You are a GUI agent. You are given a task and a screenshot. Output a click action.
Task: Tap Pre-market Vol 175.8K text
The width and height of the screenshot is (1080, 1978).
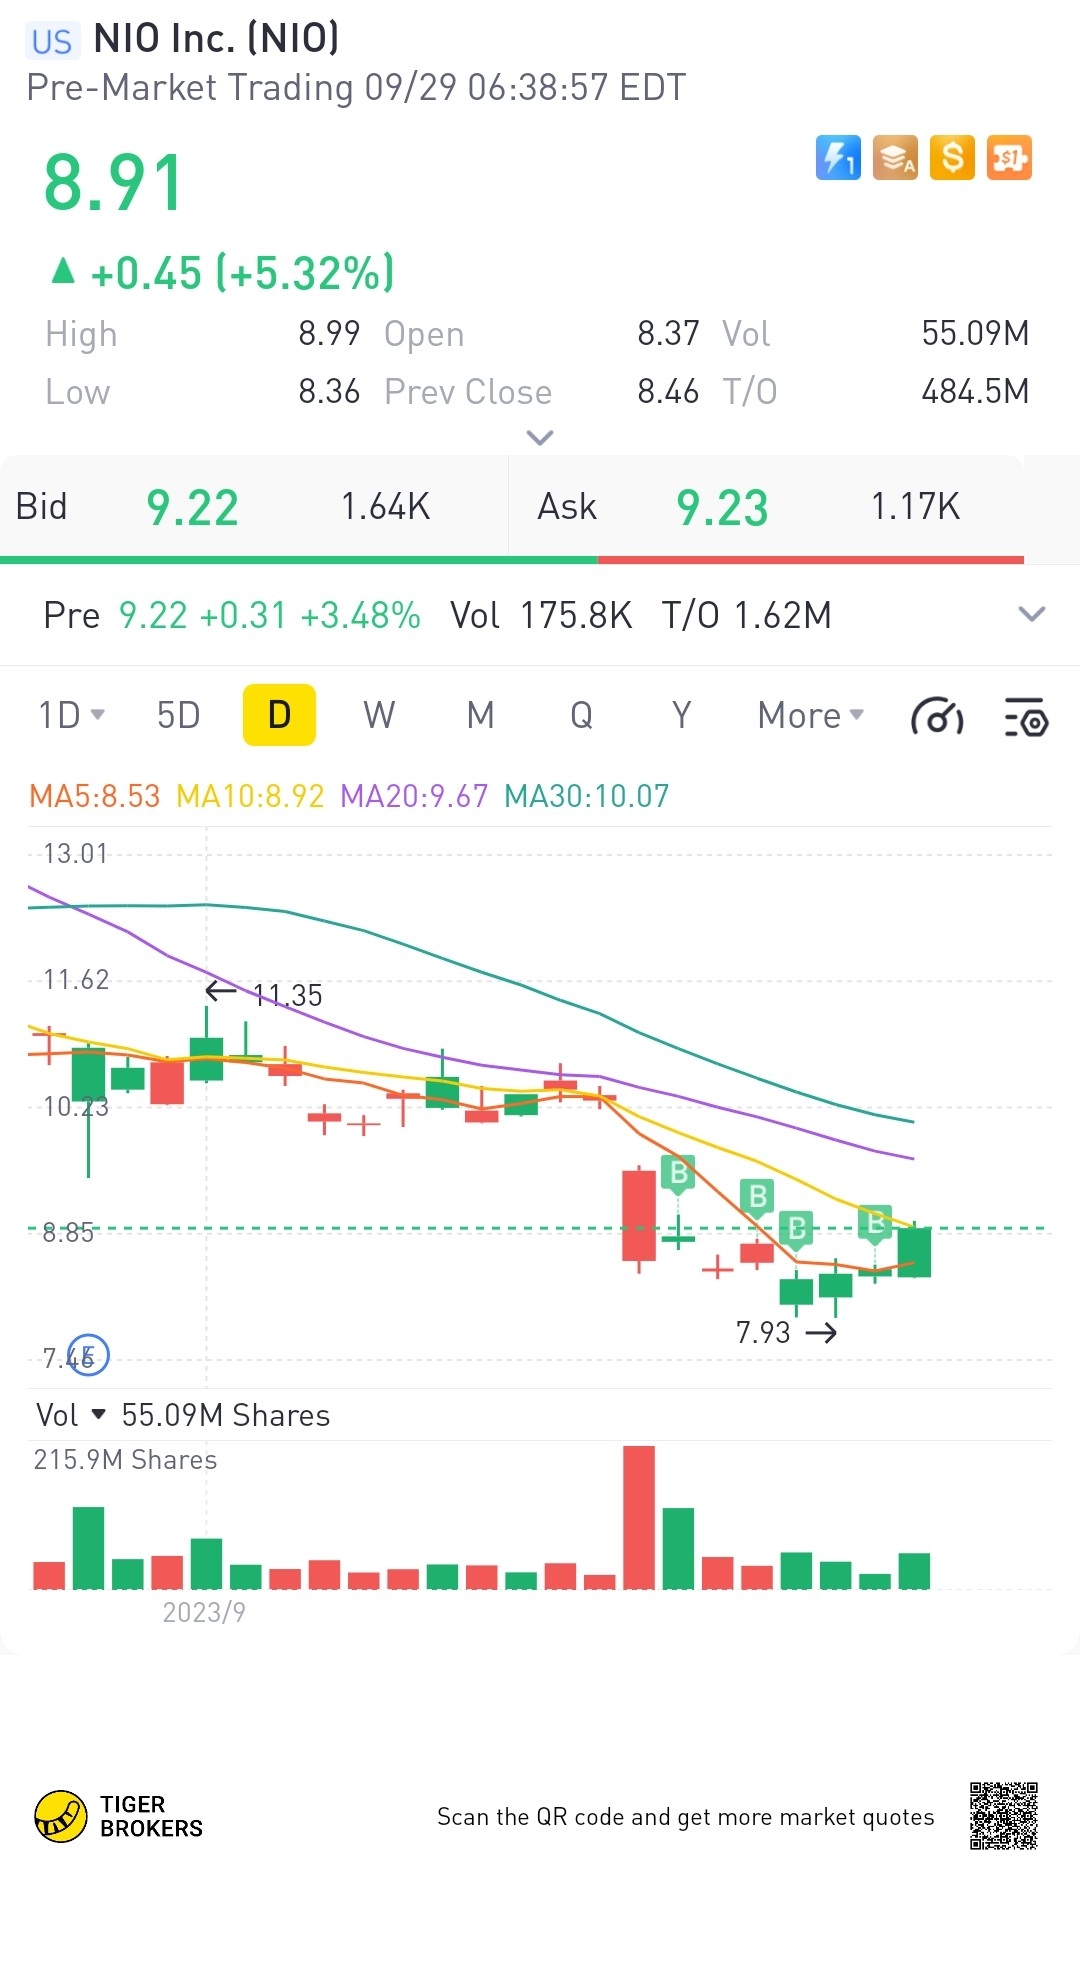pos(541,615)
